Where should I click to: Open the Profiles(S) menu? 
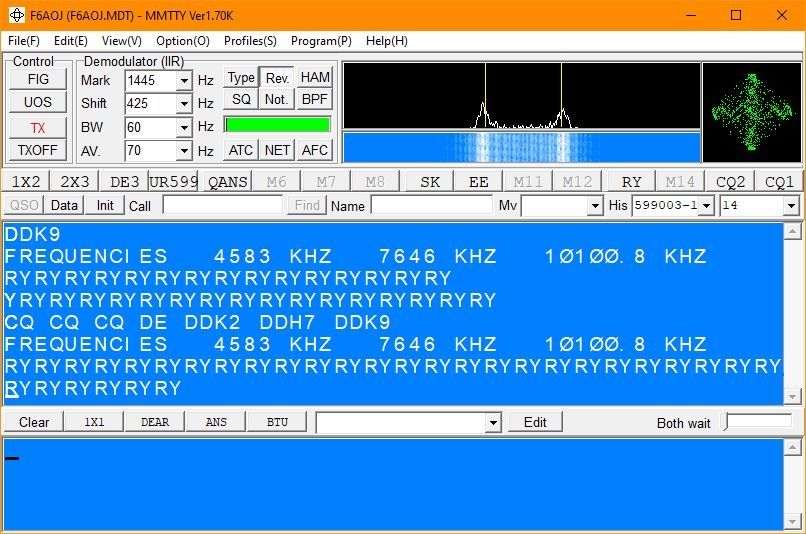(250, 41)
